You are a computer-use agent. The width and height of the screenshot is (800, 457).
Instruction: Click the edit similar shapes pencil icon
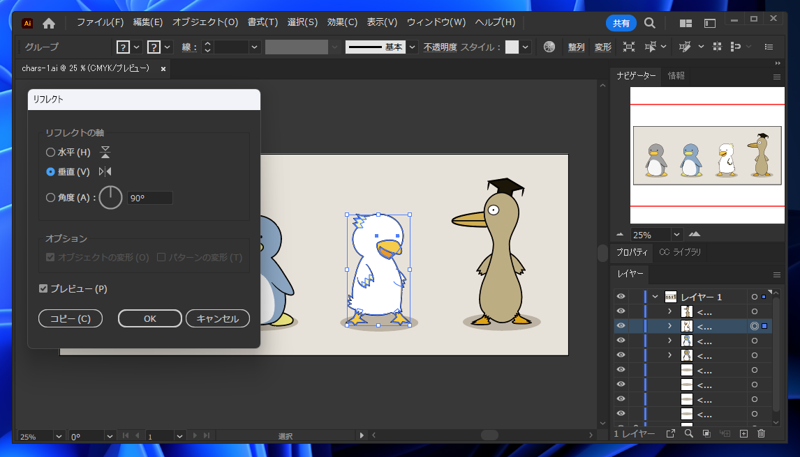(x=685, y=47)
